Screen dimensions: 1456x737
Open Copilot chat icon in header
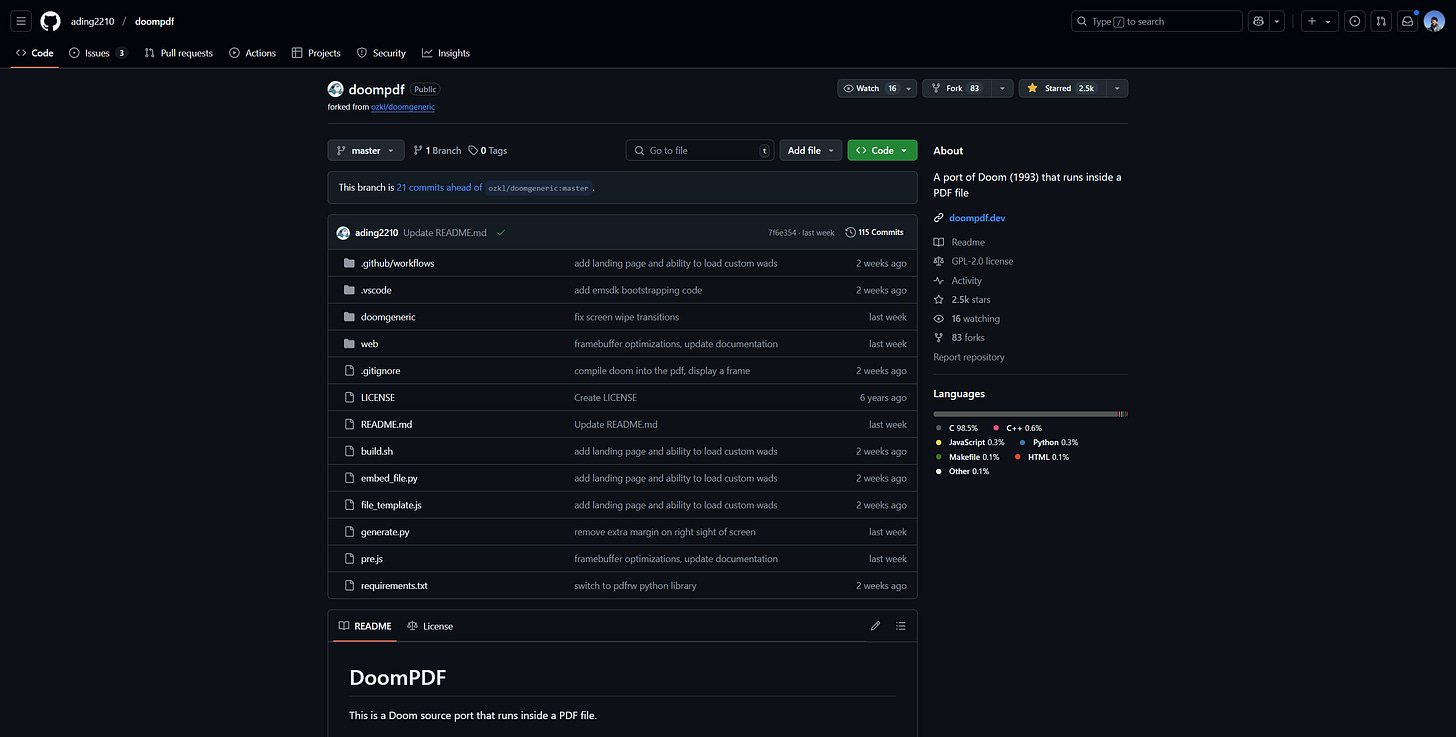click(1258, 21)
